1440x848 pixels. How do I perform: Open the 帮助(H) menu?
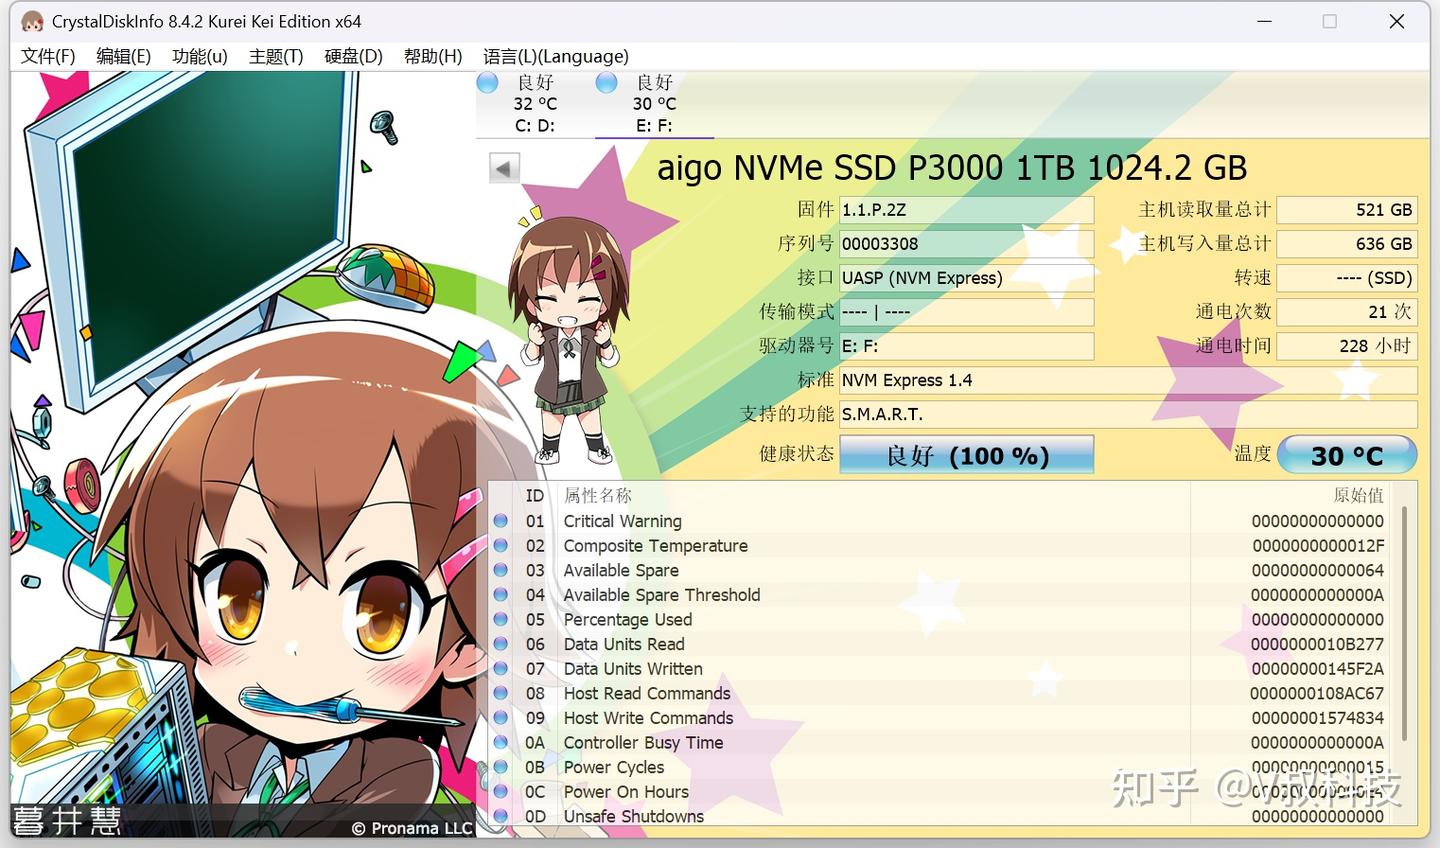pyautogui.click(x=433, y=56)
